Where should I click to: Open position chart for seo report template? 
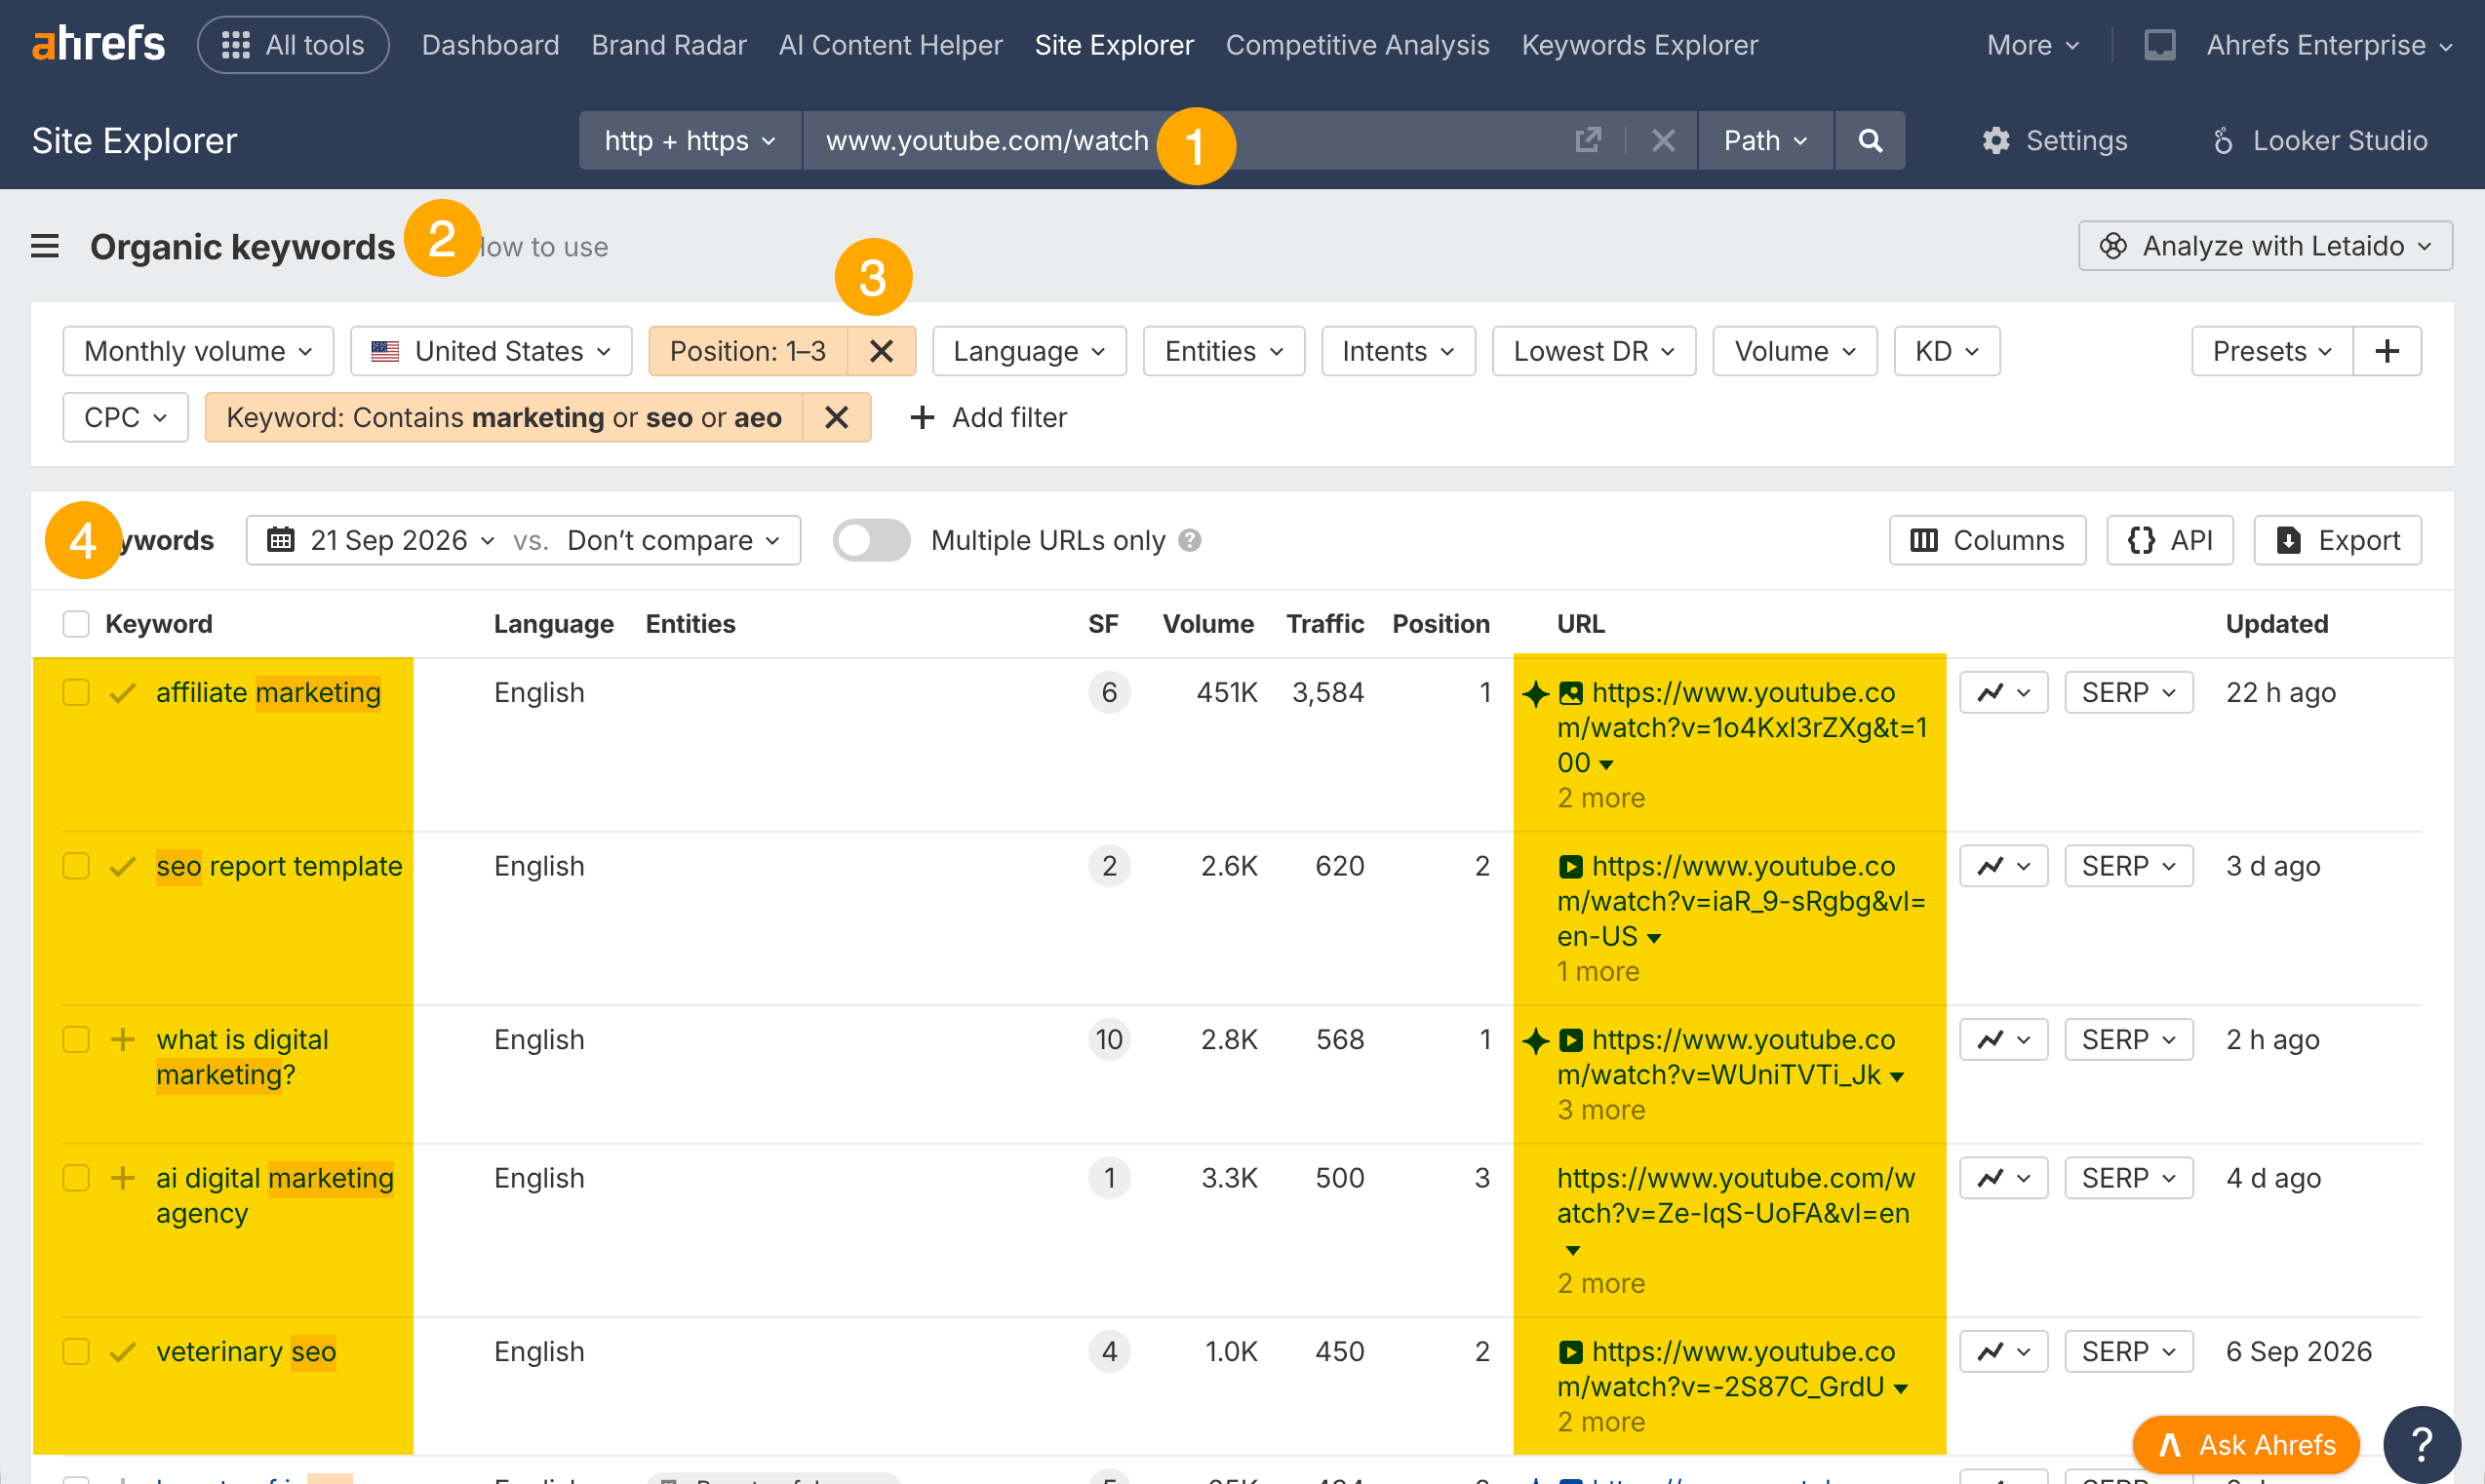(2004, 866)
